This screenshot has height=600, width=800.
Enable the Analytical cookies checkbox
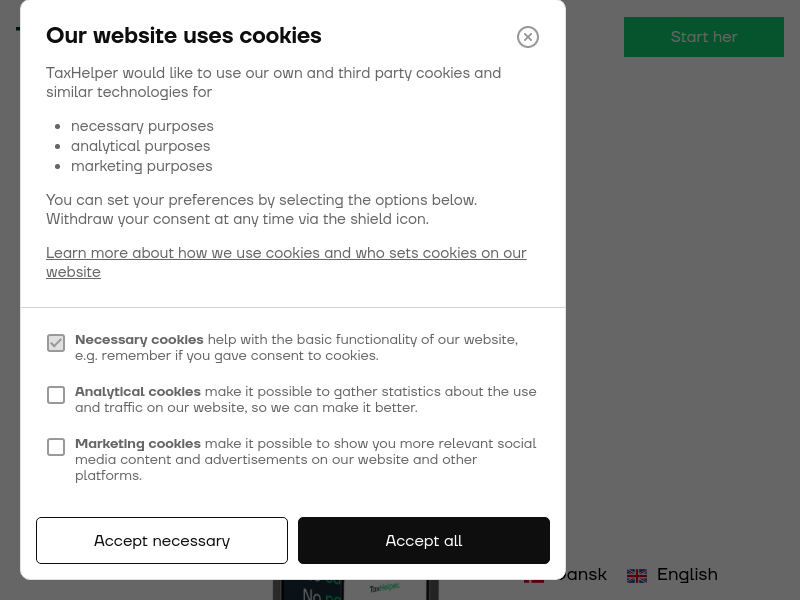pos(56,395)
